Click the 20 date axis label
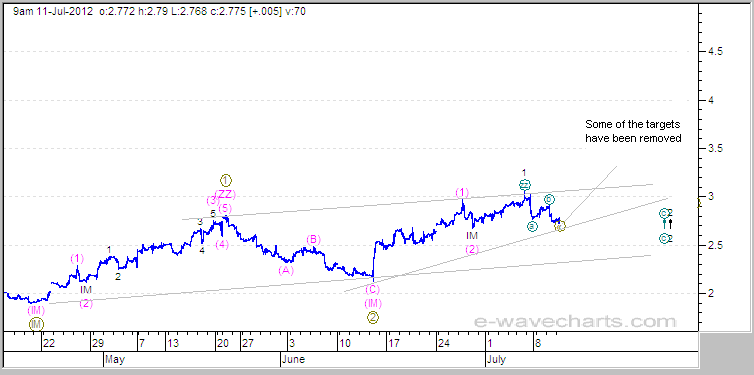 click(223, 343)
